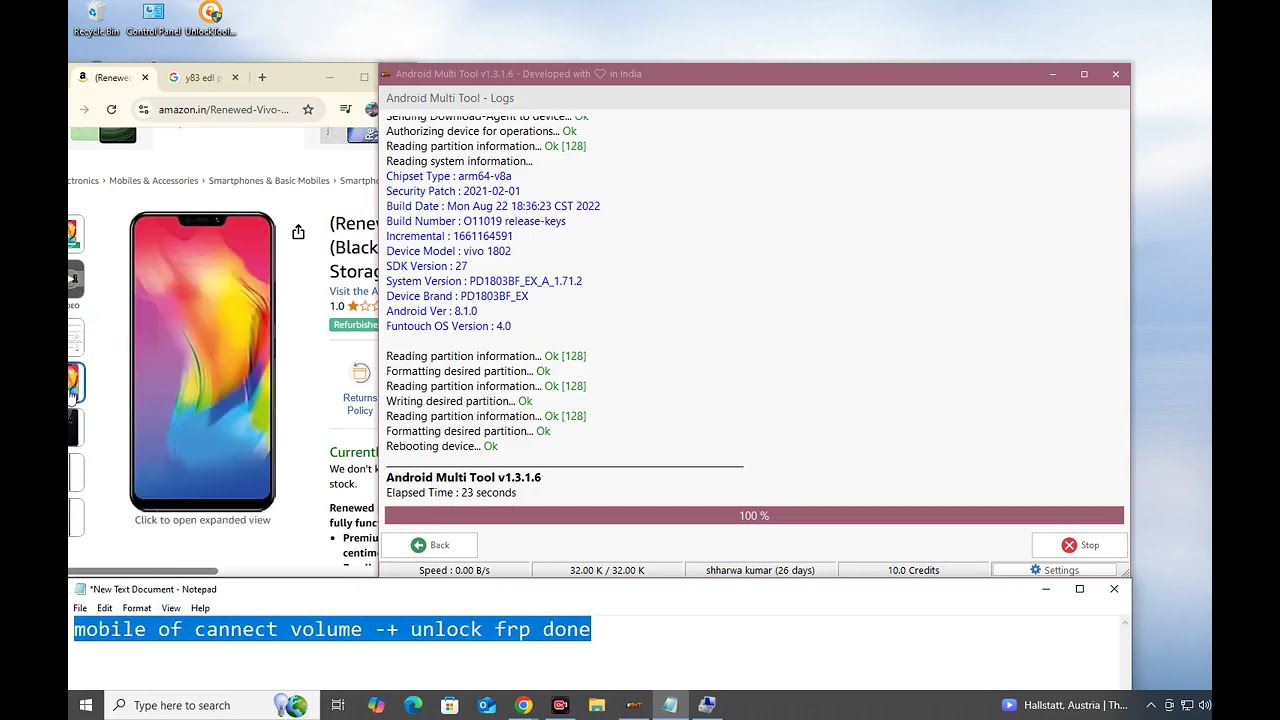Close the y83 edl Google tab
This screenshot has height=720, width=1280.
[x=237, y=77]
